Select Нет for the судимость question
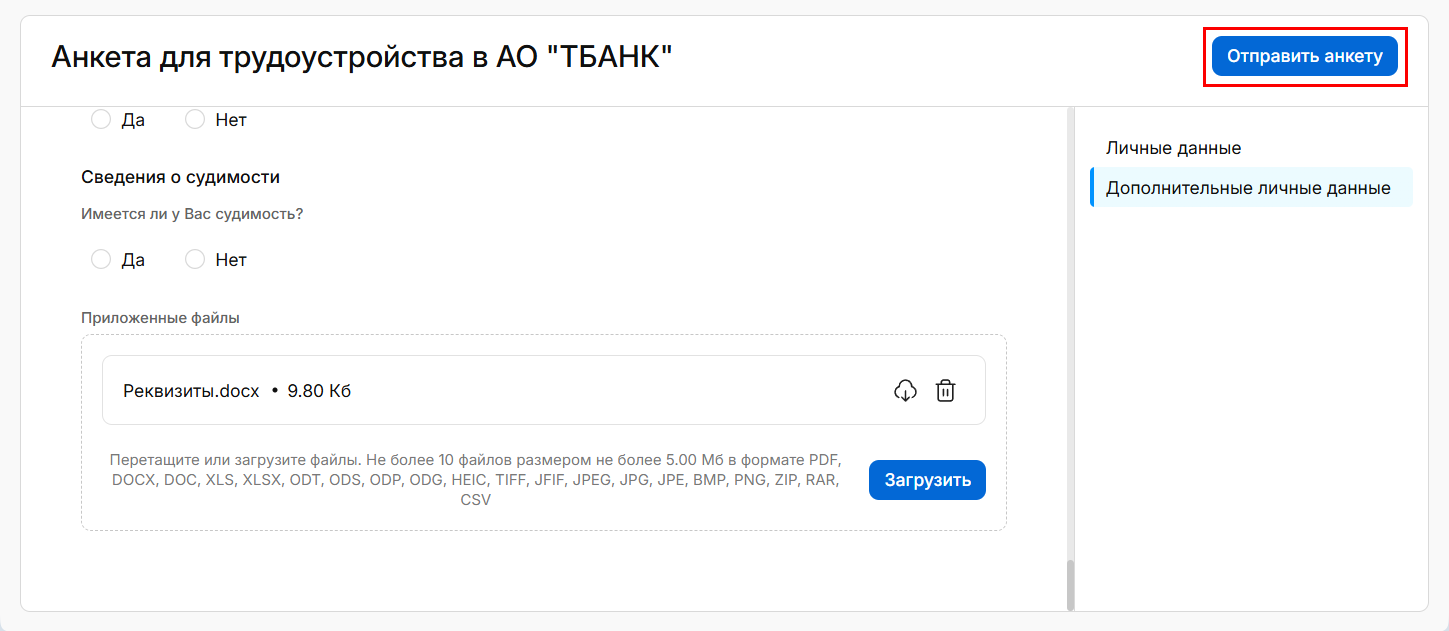 196,260
